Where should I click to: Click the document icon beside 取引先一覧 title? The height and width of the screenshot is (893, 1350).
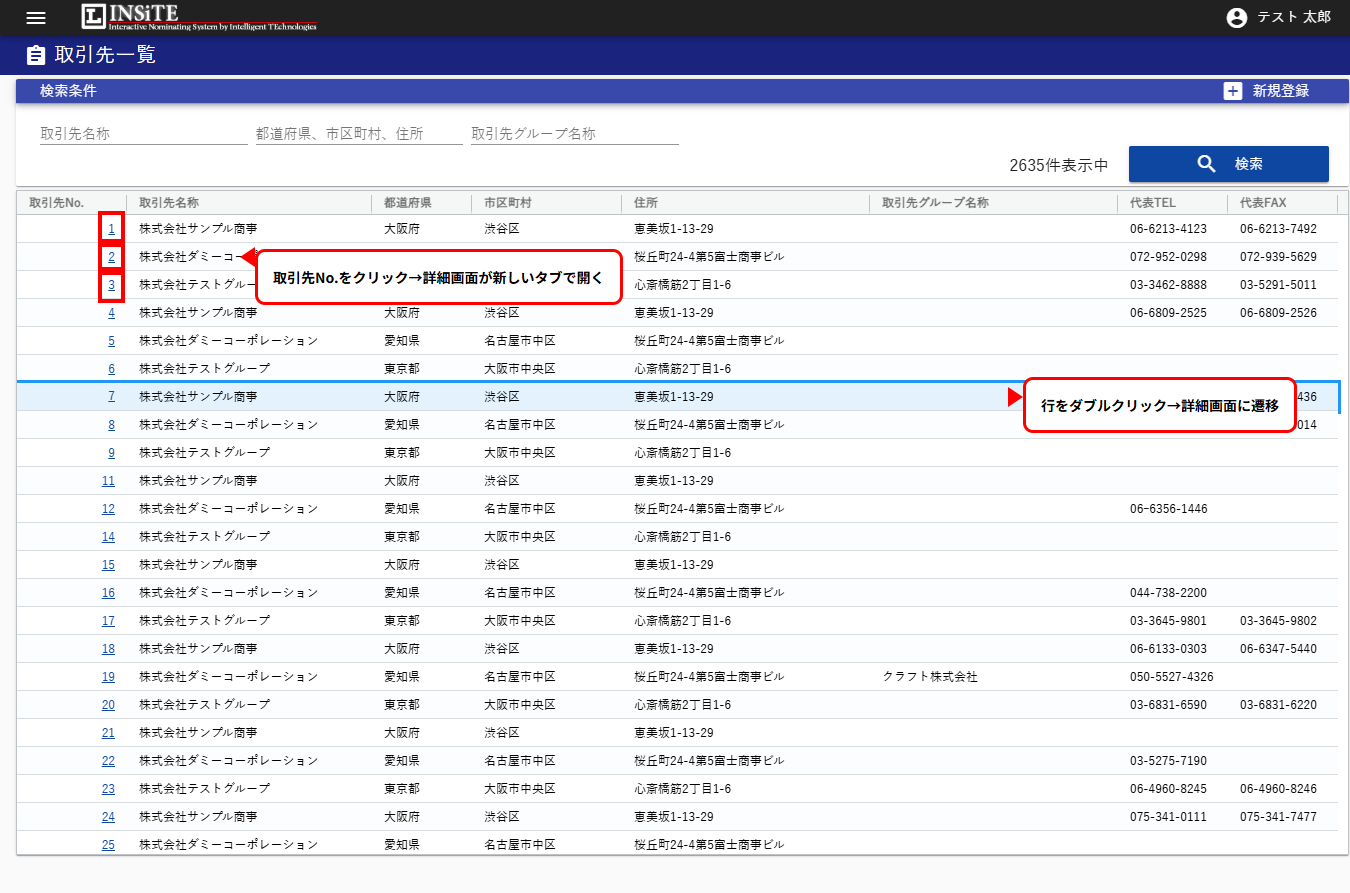pos(36,55)
